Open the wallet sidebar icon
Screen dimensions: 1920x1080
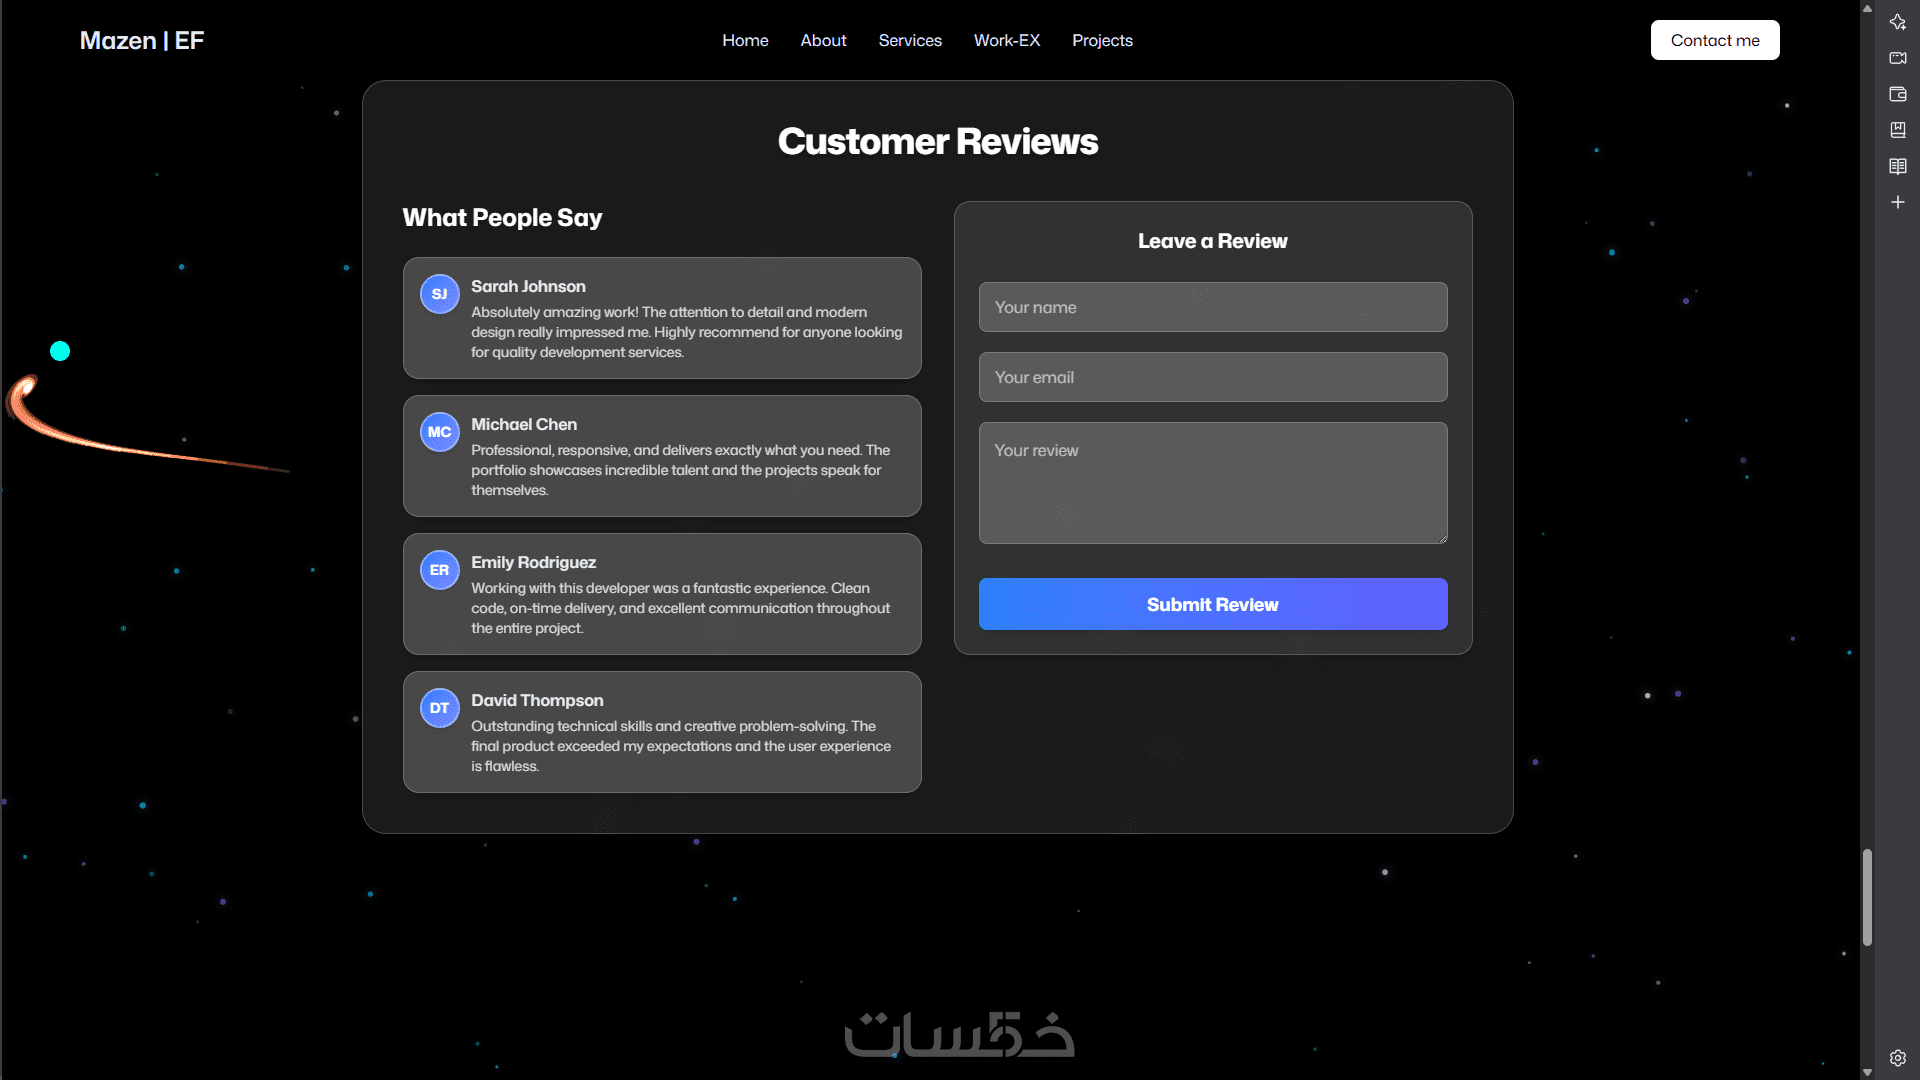(x=1897, y=94)
